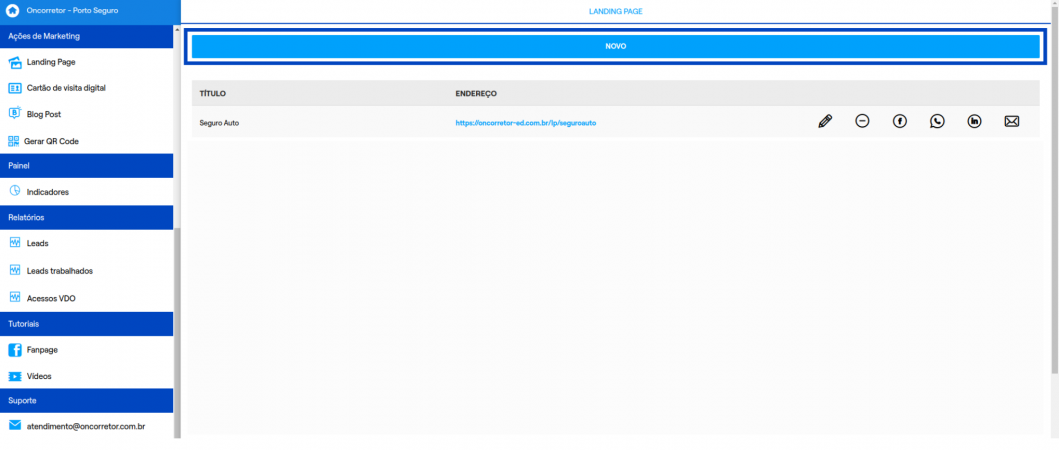Click the NOVO button
Screen dimensions: 1059x450
615,47
